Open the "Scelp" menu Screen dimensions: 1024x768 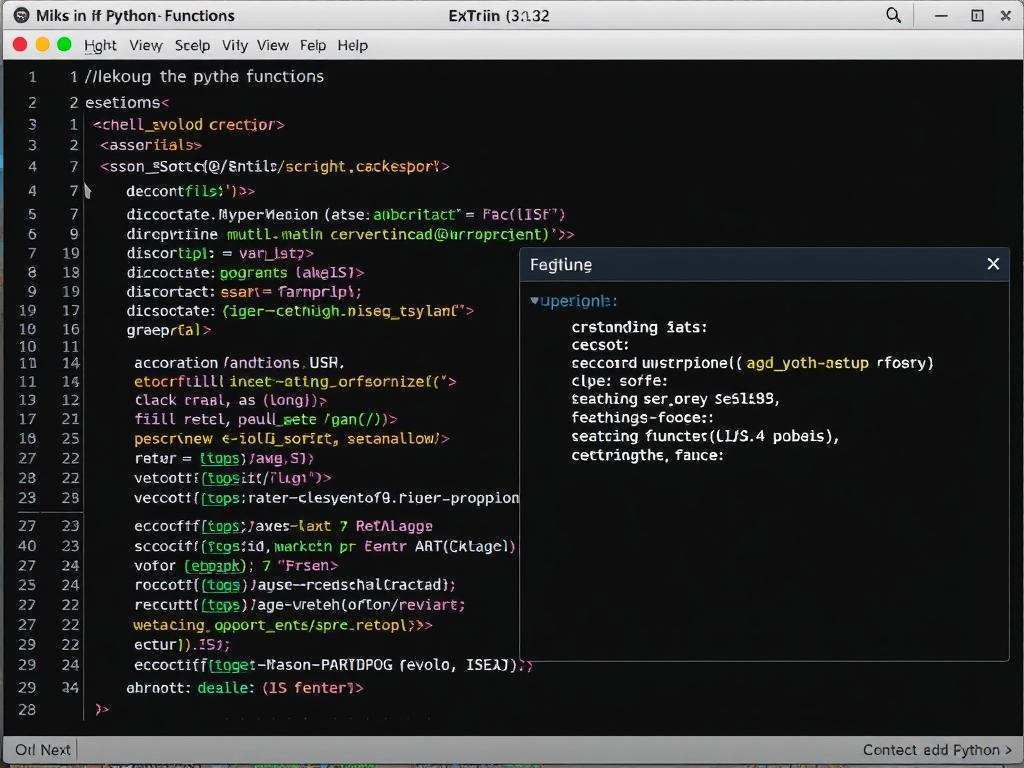coord(193,45)
